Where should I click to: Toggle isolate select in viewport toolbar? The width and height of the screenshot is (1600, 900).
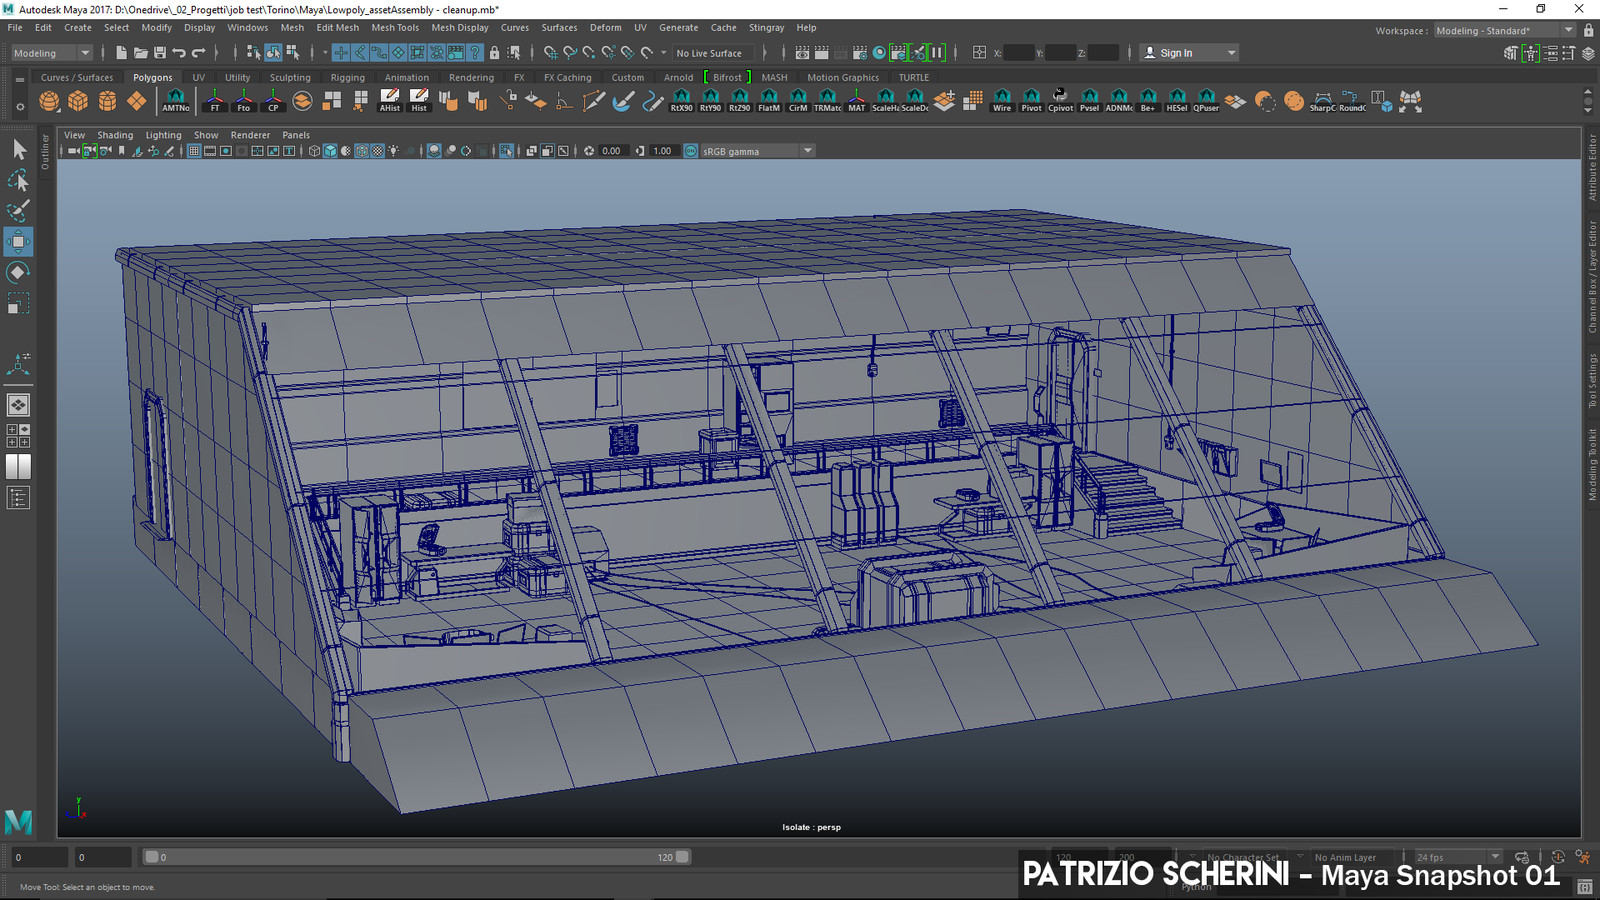pyautogui.click(x=507, y=151)
